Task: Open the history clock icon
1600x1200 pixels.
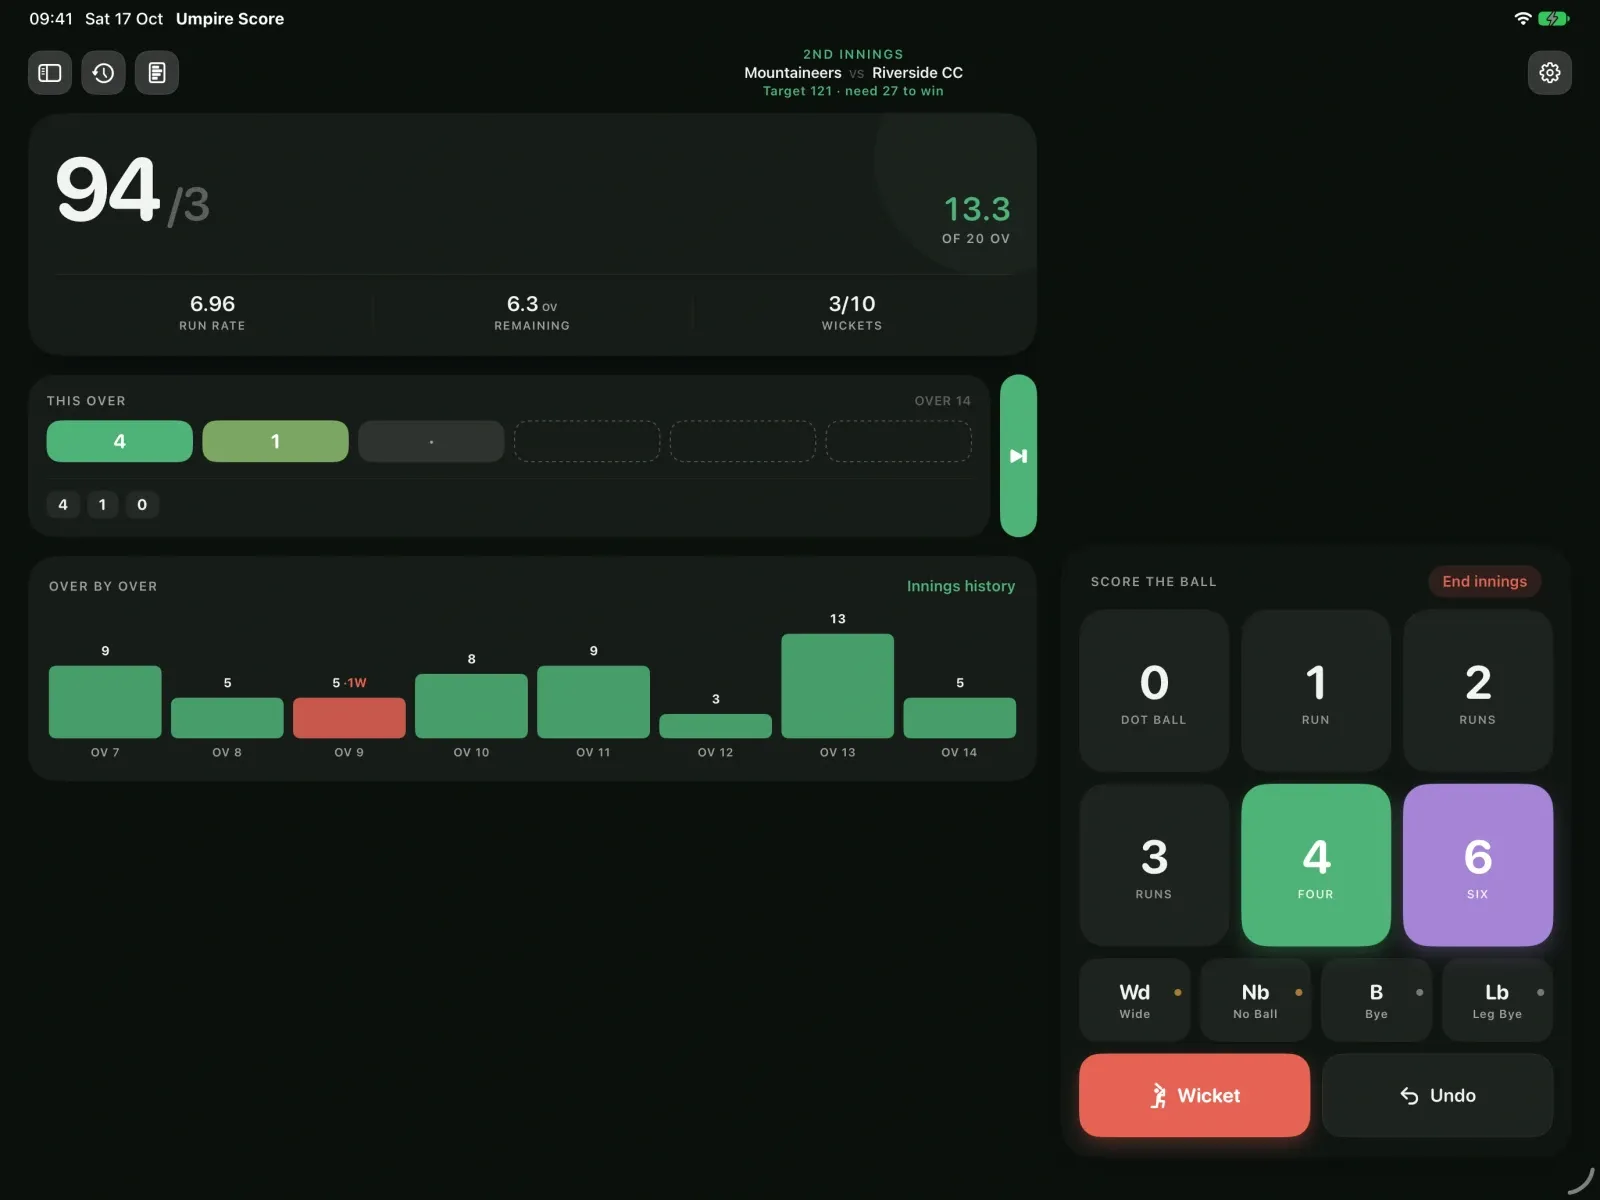Action: click(103, 73)
